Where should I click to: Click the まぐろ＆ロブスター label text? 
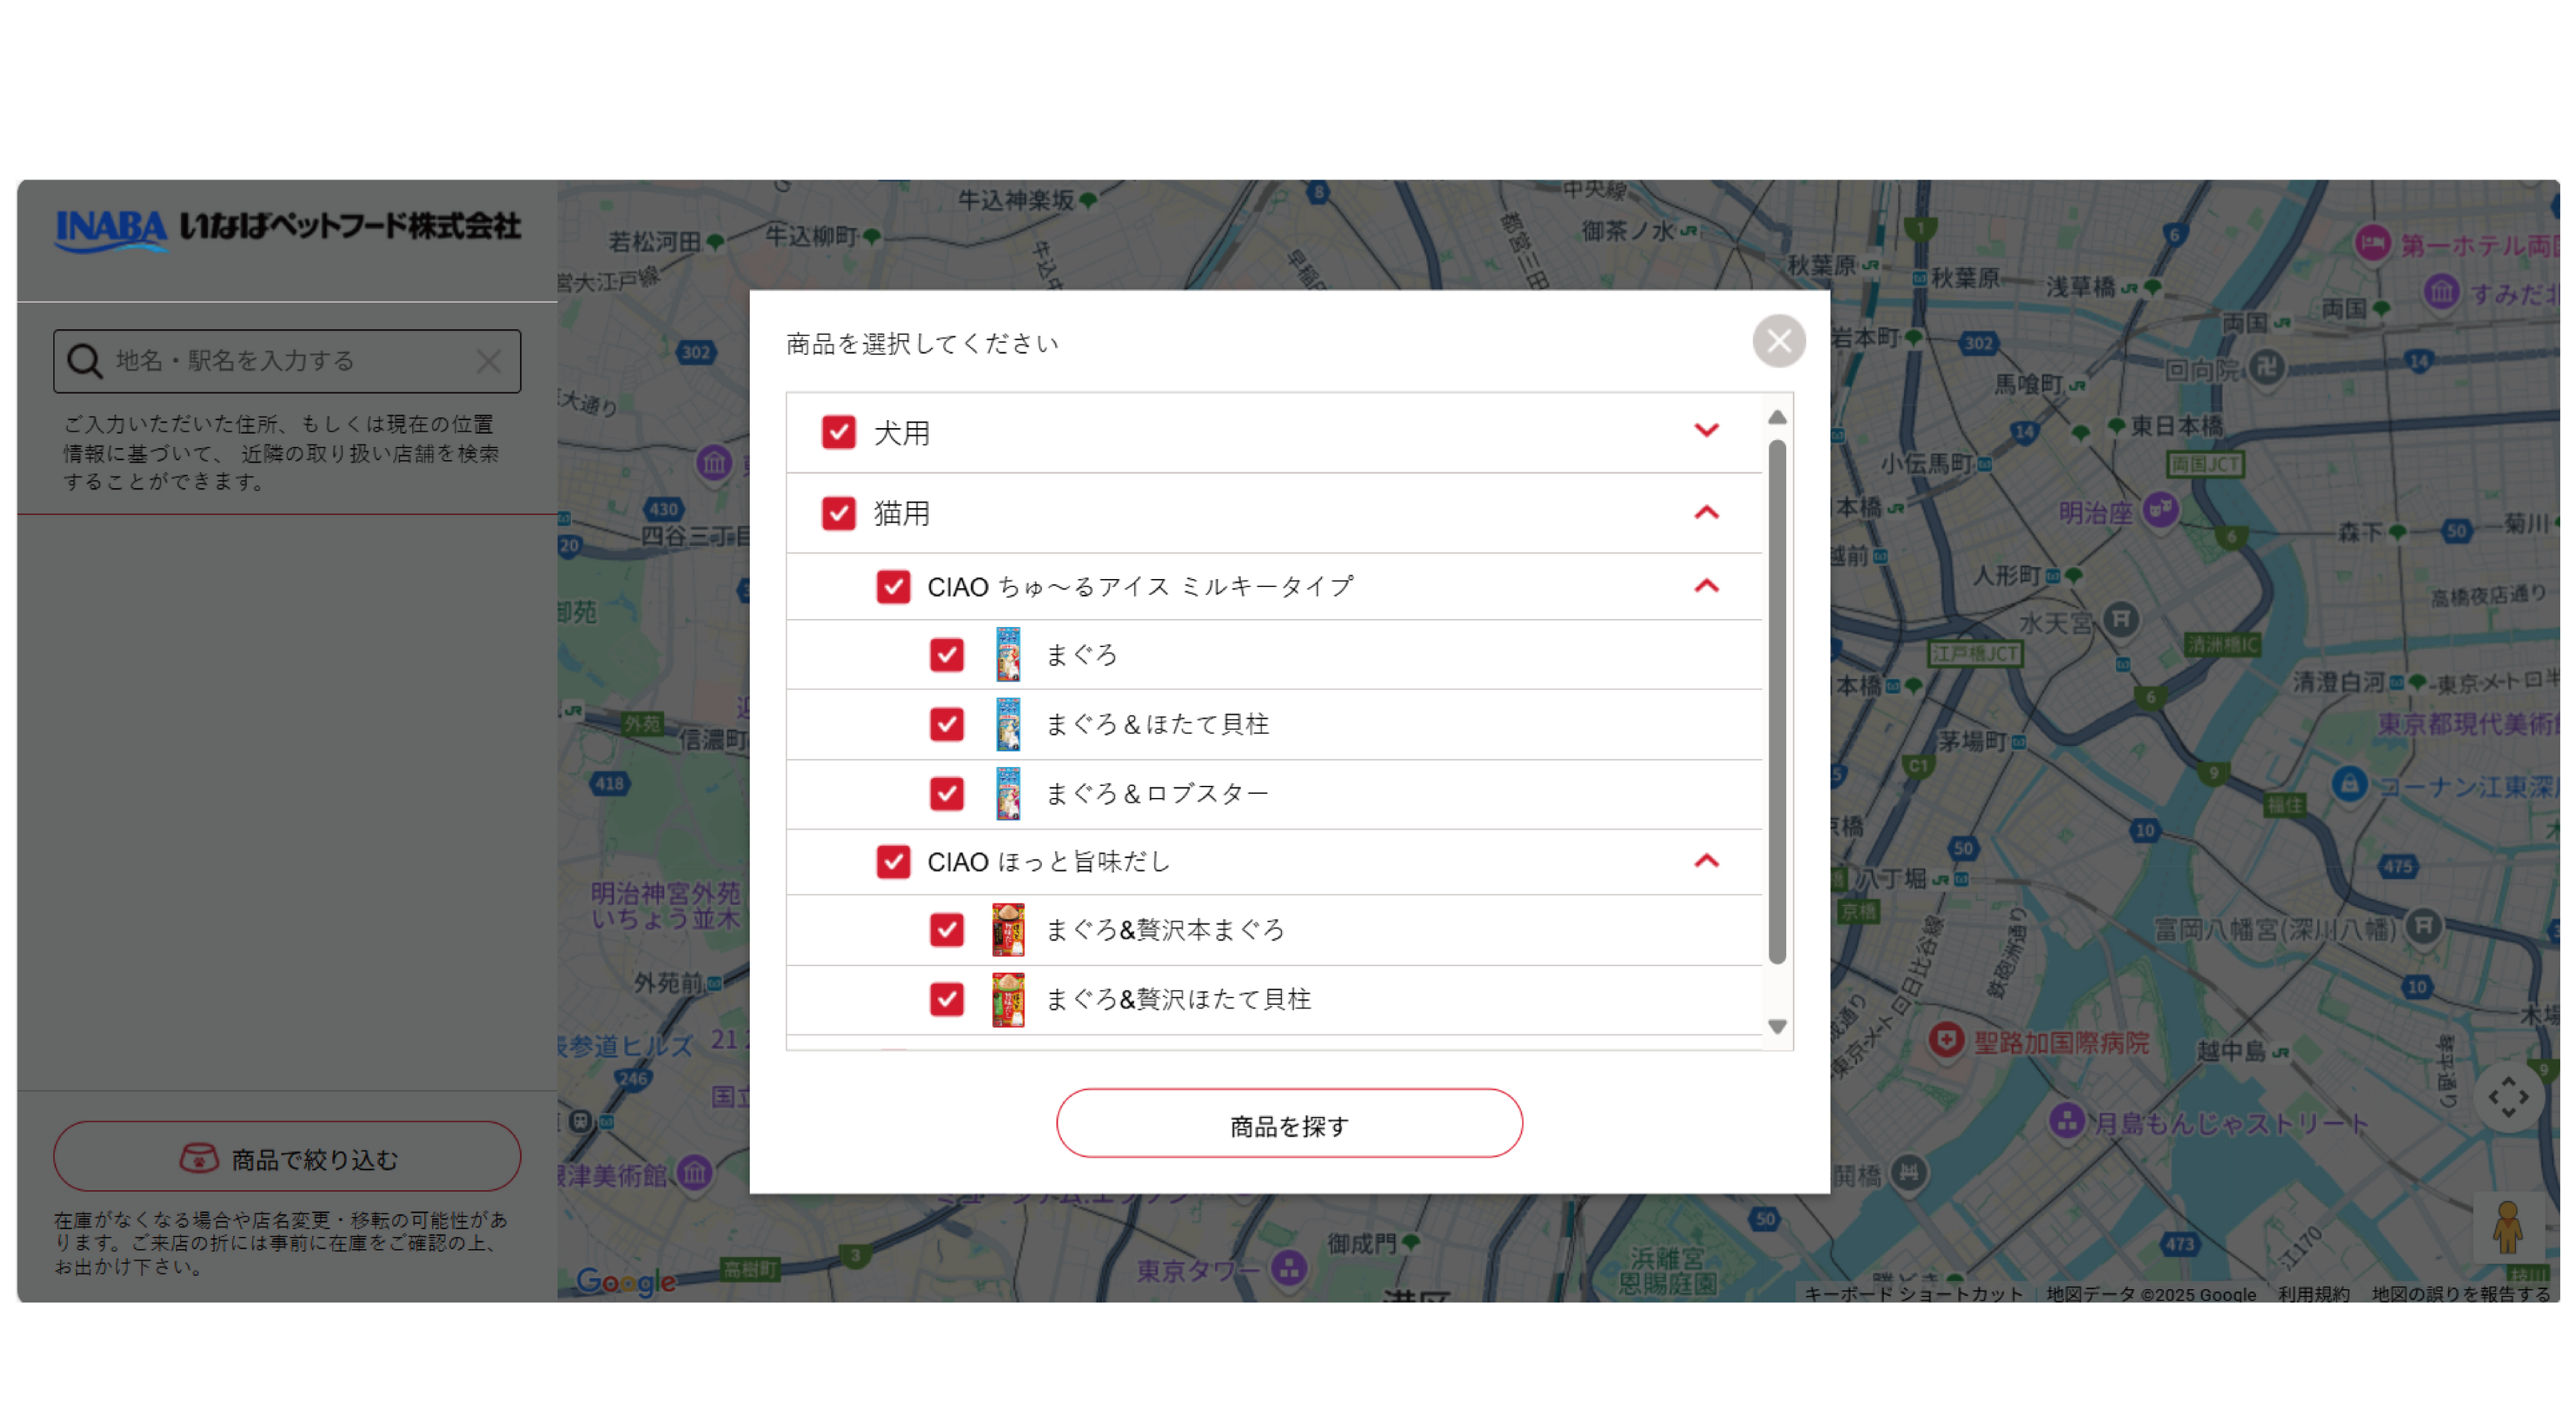tap(1157, 794)
